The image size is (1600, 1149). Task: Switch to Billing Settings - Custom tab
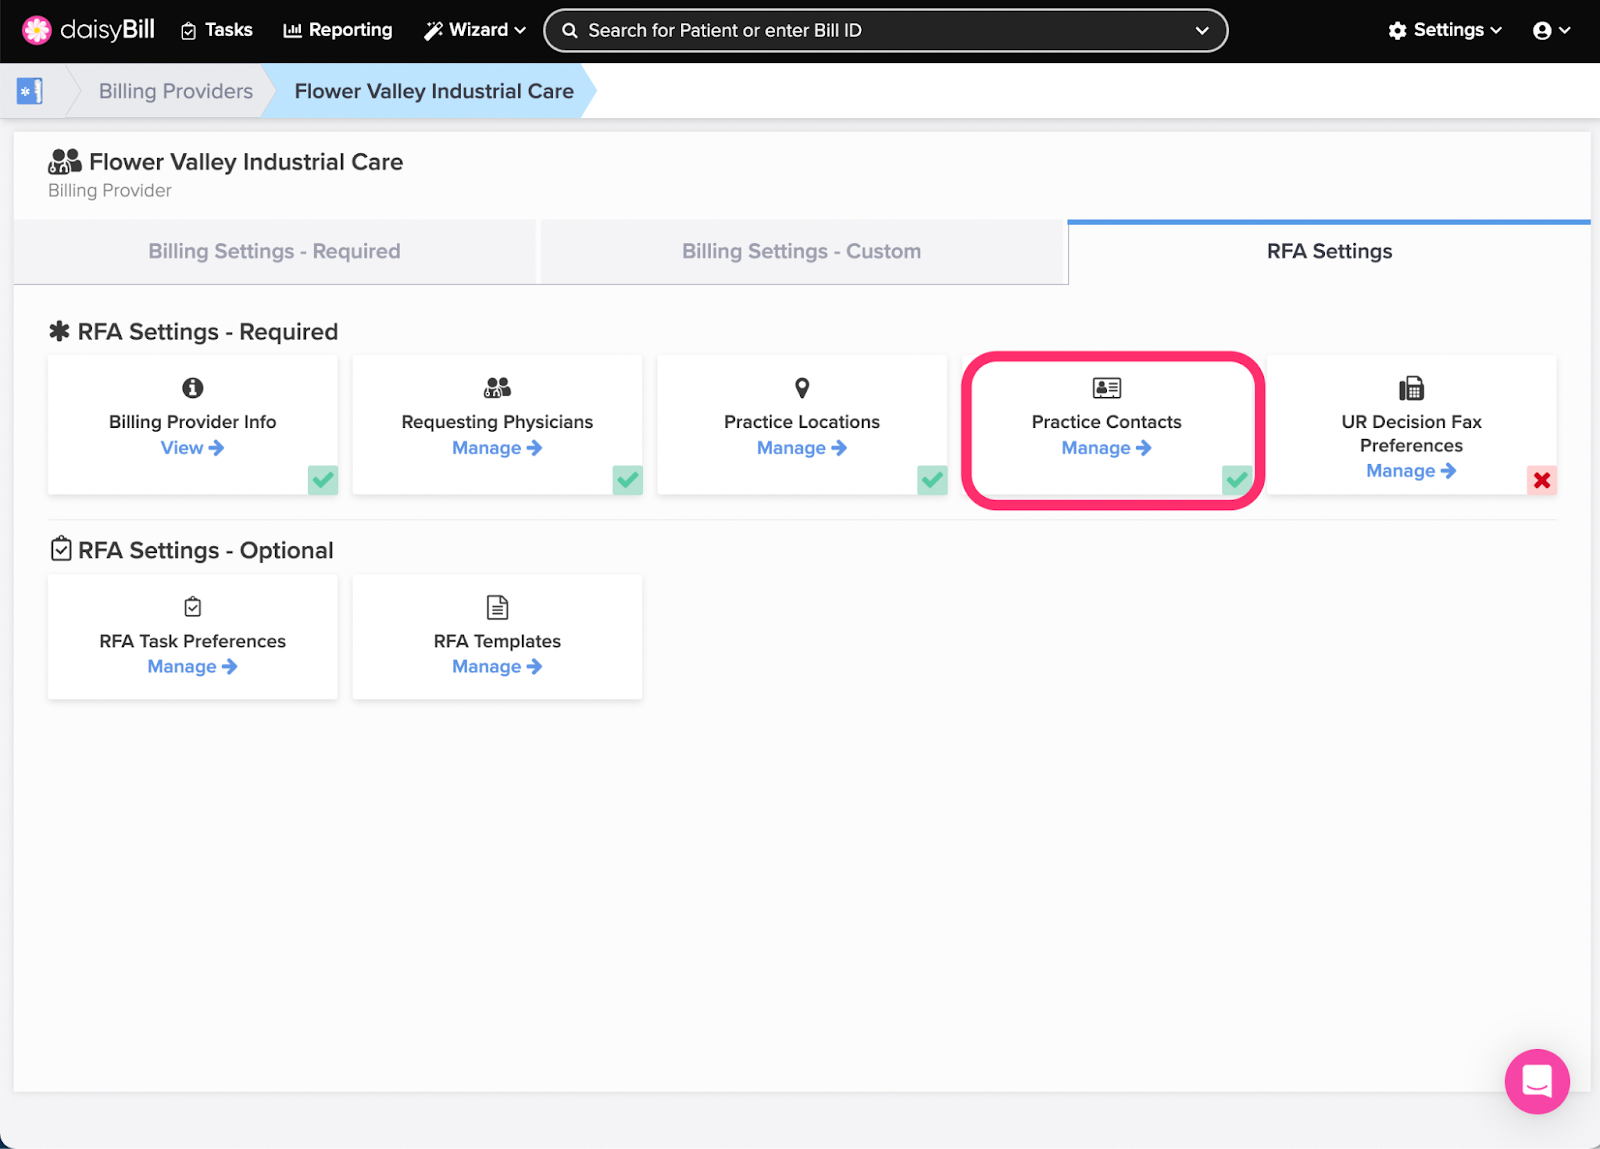(x=802, y=252)
